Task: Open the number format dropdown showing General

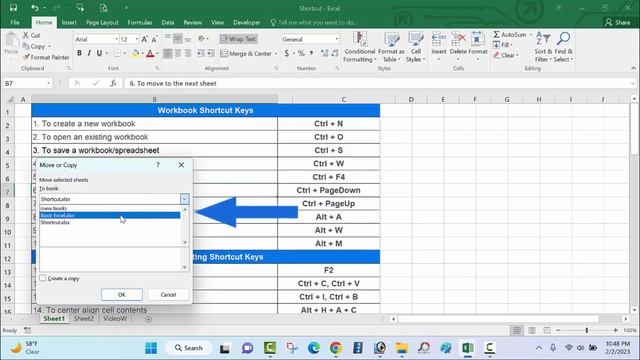Action: pyautogui.click(x=337, y=39)
